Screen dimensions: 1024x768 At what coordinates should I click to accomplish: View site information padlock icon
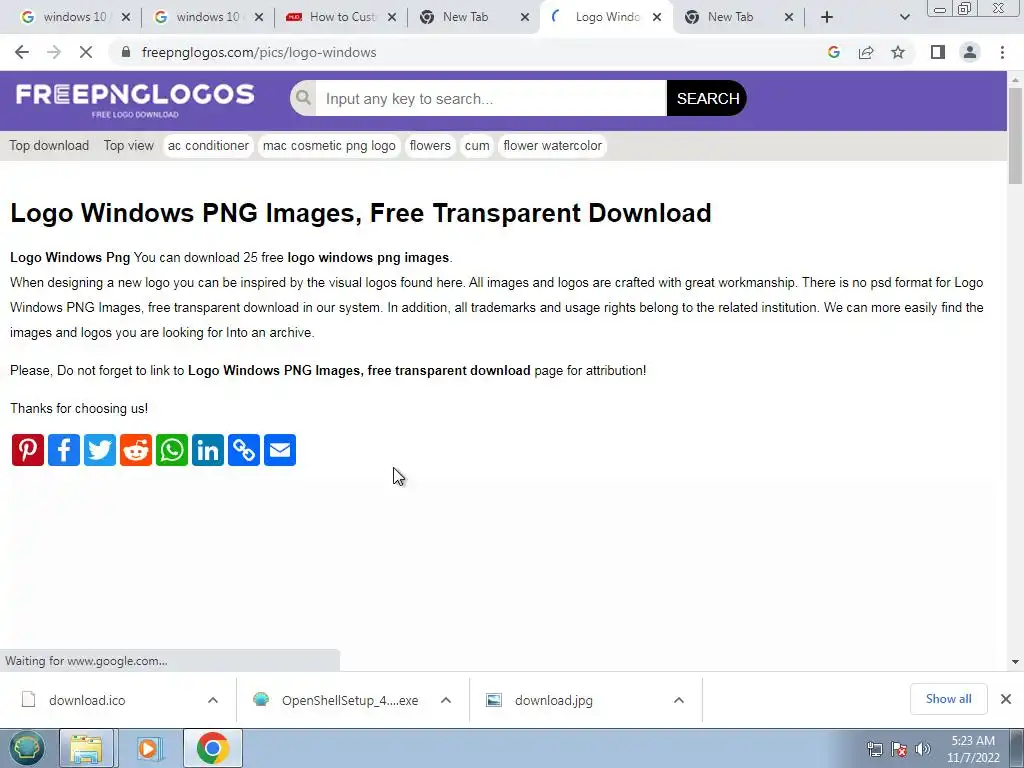(126, 52)
